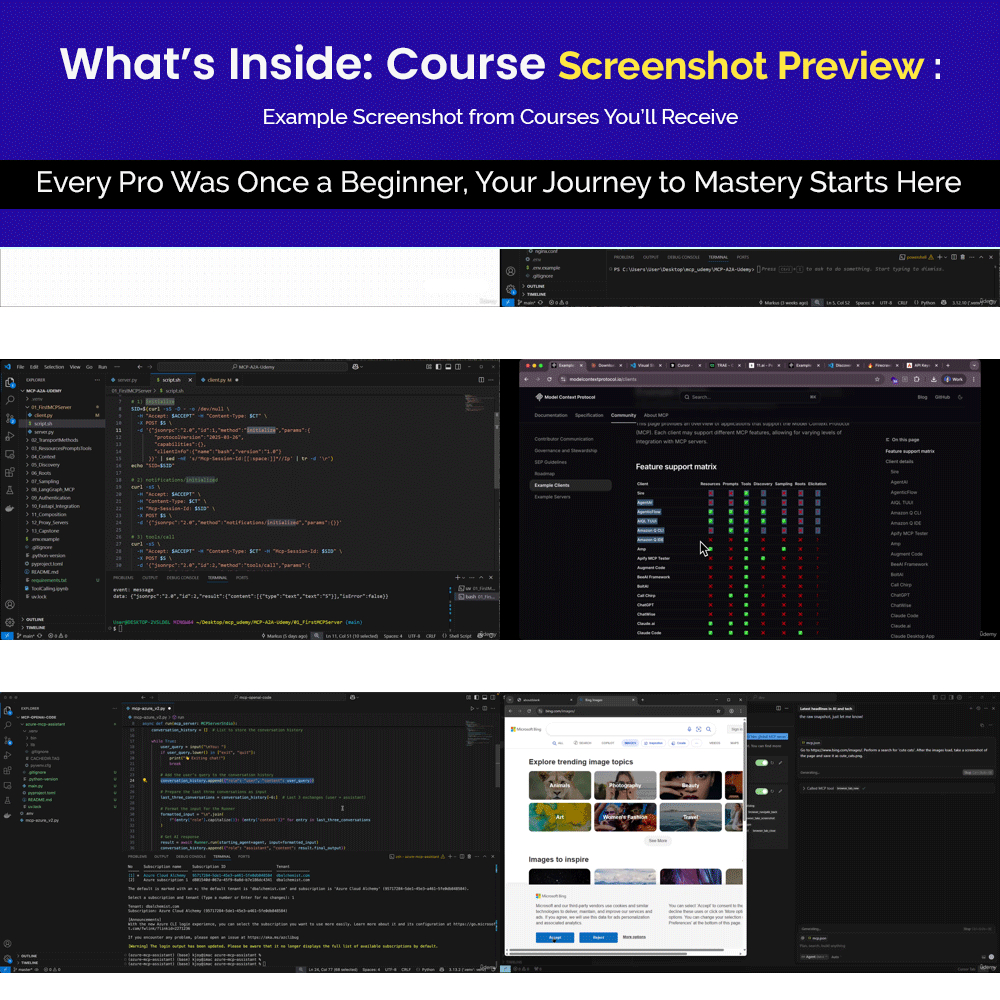Click magnifier search icon in Bing search box
Screen dimensions: 1000x1000
(708, 729)
